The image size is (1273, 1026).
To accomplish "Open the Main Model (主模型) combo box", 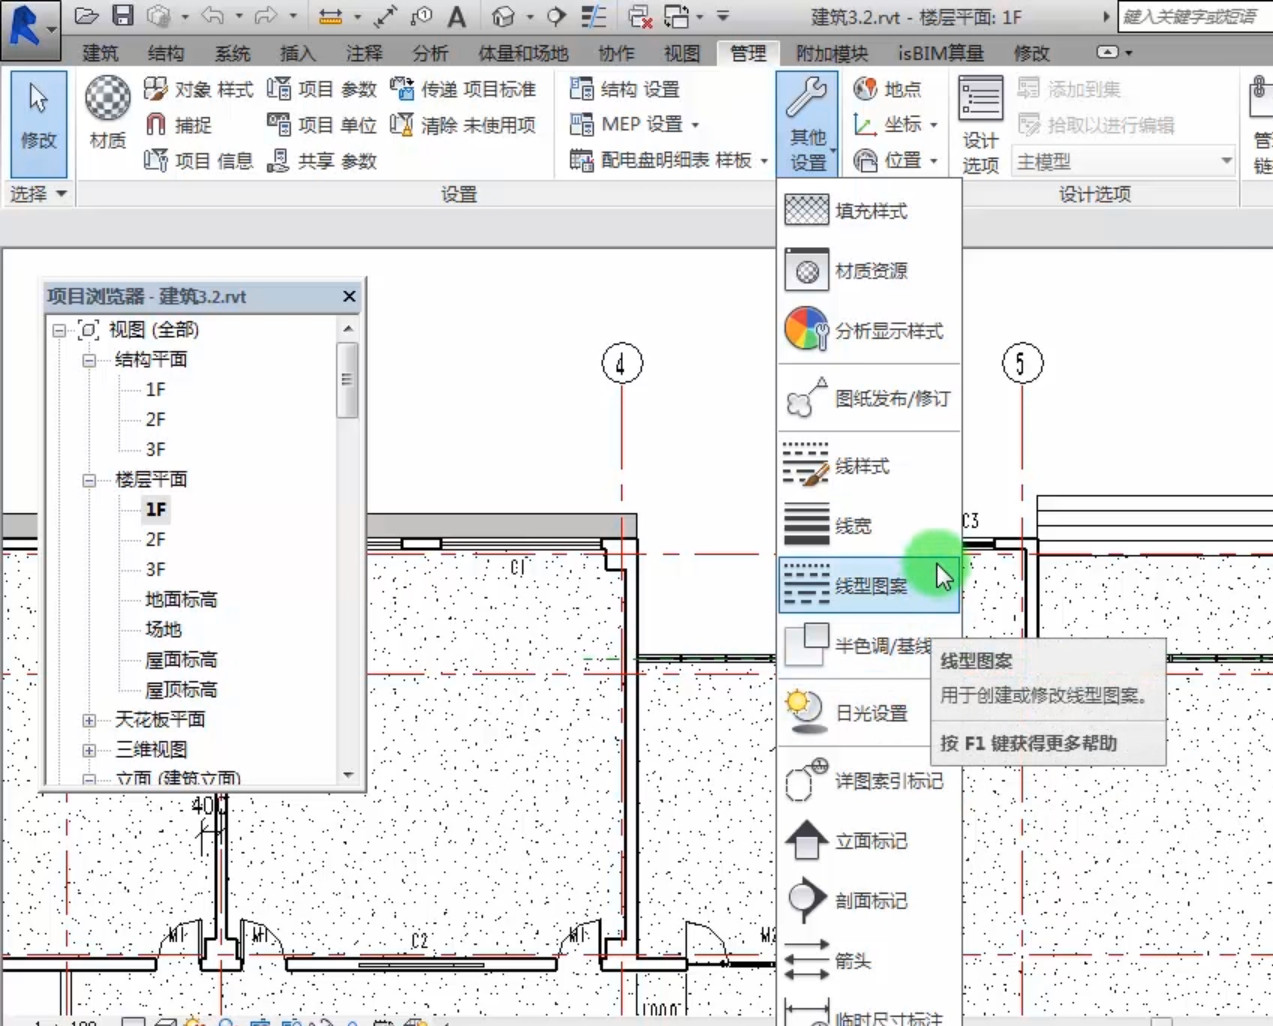I will (1123, 161).
